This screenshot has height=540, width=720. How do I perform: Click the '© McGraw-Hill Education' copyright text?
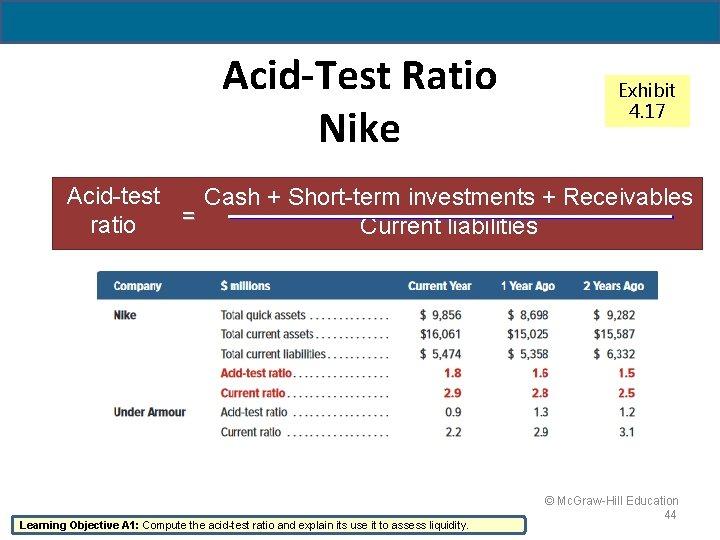(x=611, y=501)
